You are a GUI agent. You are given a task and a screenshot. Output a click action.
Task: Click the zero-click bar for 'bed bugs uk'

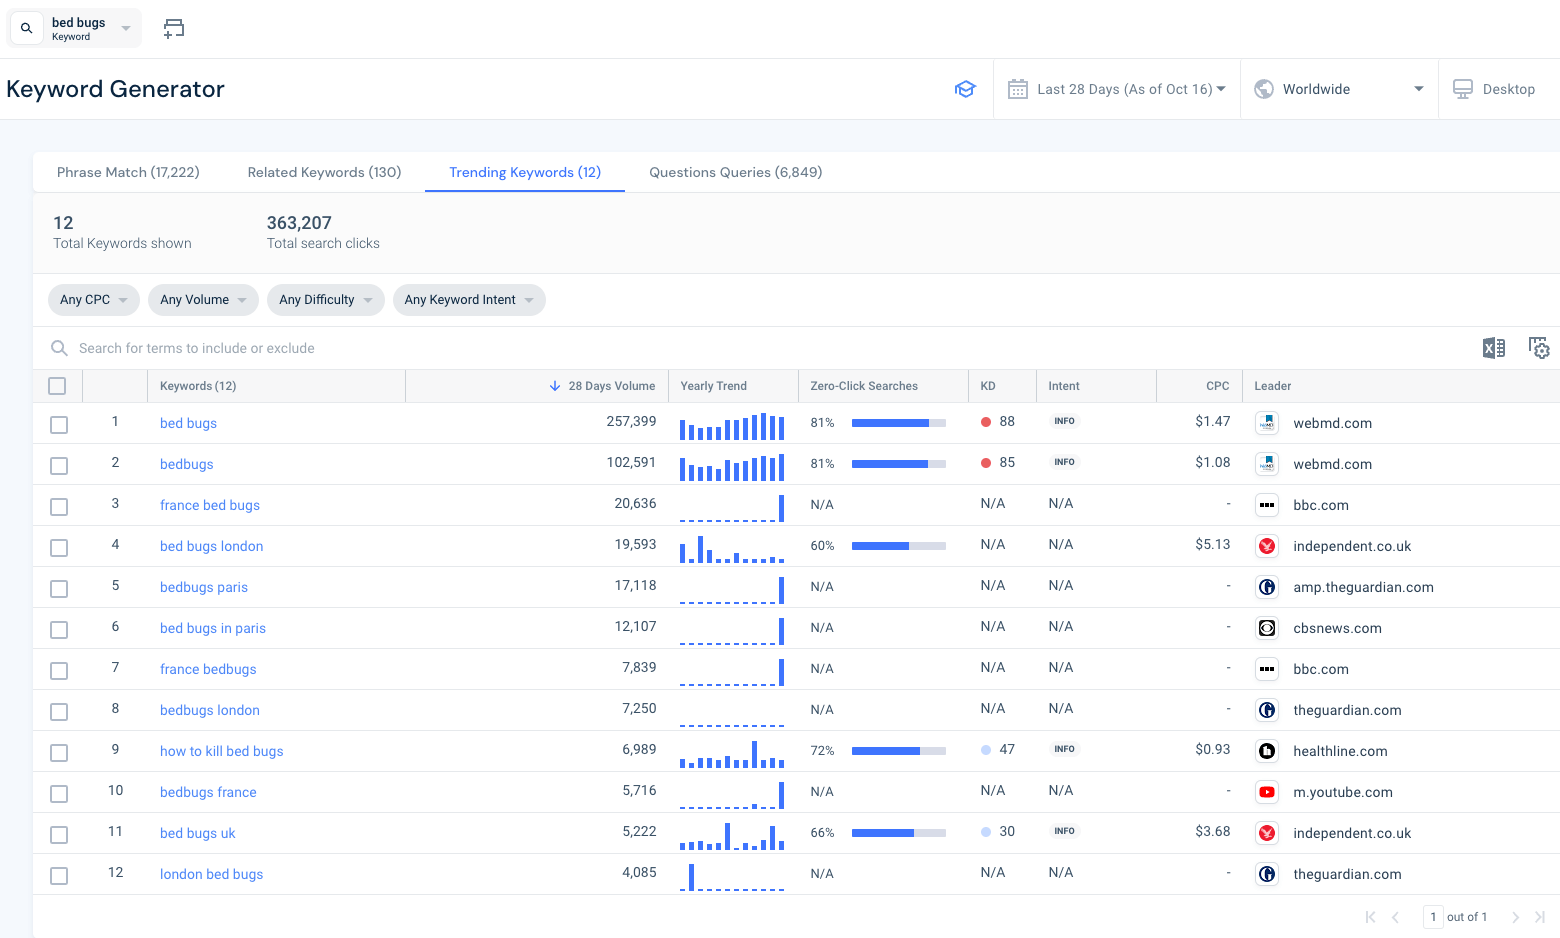click(x=898, y=833)
